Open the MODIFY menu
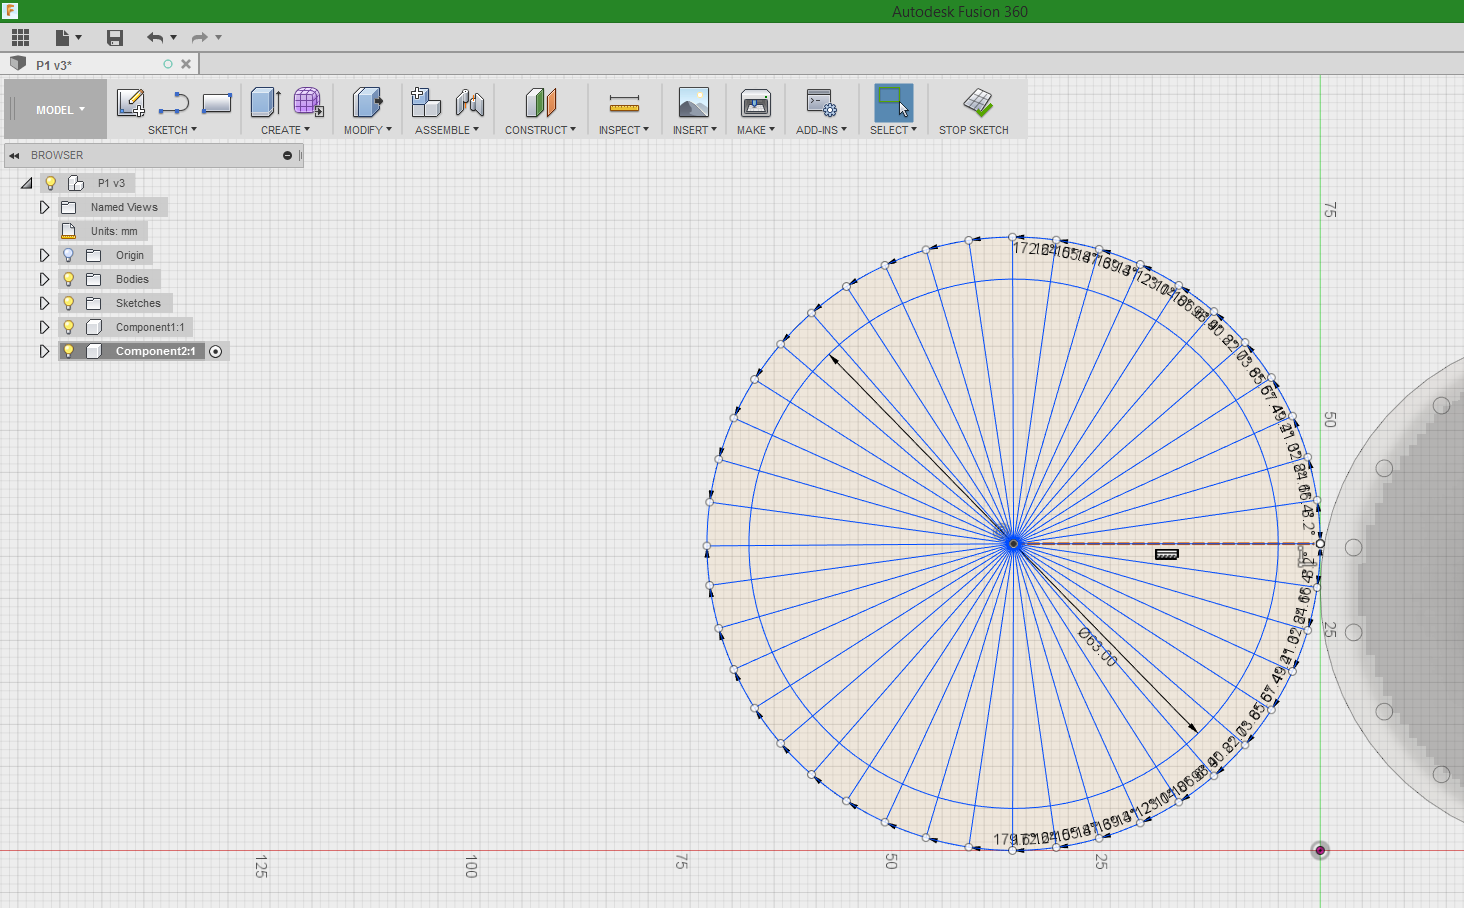The width and height of the screenshot is (1464, 908). click(x=367, y=130)
